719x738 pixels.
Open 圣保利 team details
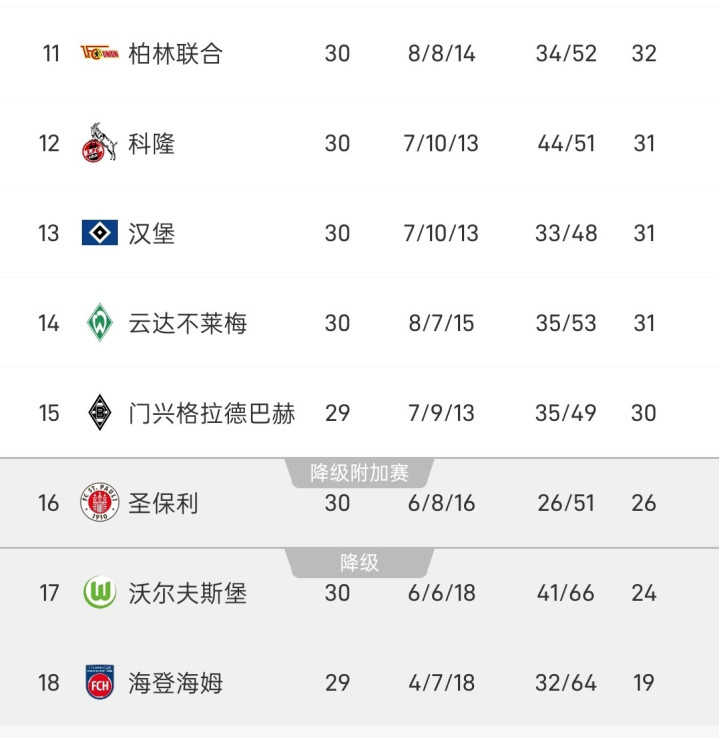163,503
